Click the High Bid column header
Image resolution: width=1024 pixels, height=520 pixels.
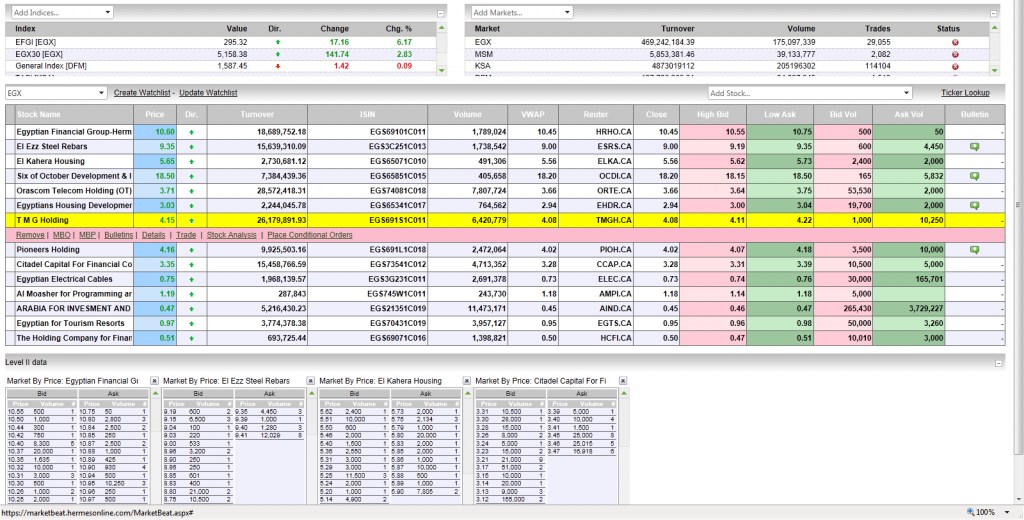(712, 114)
